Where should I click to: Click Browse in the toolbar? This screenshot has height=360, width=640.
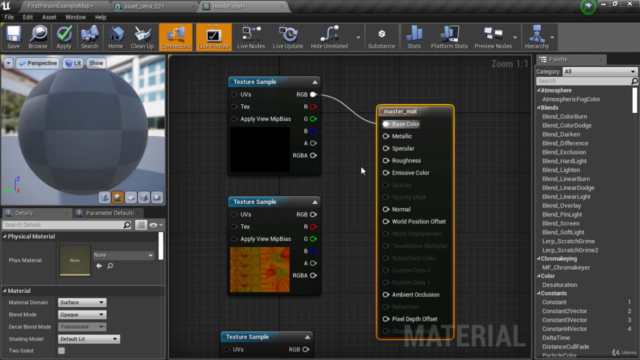point(38,37)
